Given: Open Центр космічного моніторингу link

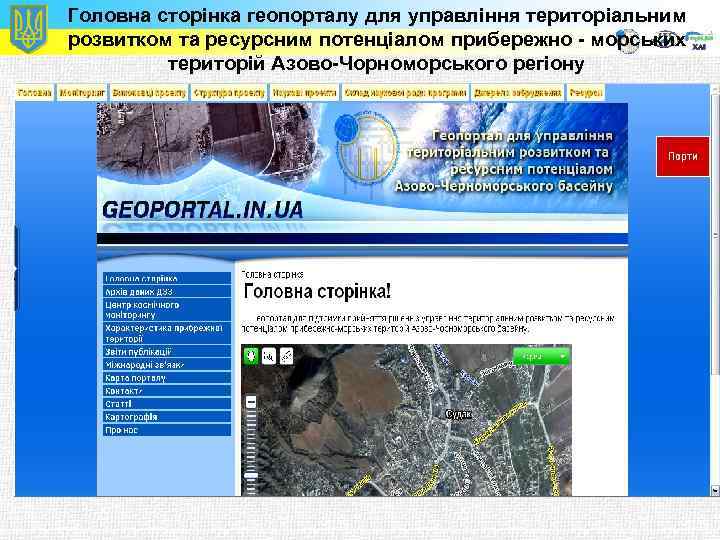Looking at the screenshot, I should pyautogui.click(x=167, y=310).
